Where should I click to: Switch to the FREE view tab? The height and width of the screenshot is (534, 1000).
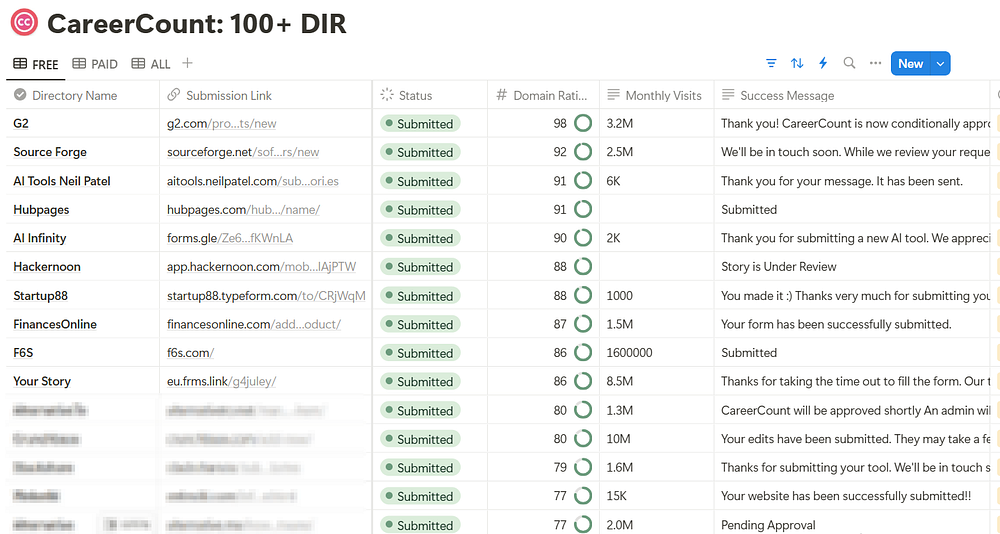point(36,64)
